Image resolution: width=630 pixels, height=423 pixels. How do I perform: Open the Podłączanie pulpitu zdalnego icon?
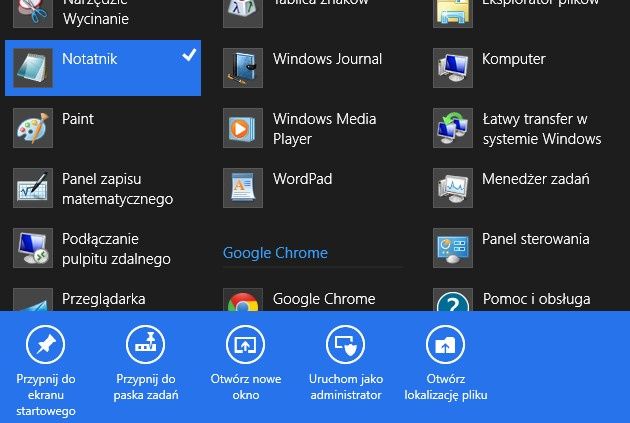click(x=33, y=248)
